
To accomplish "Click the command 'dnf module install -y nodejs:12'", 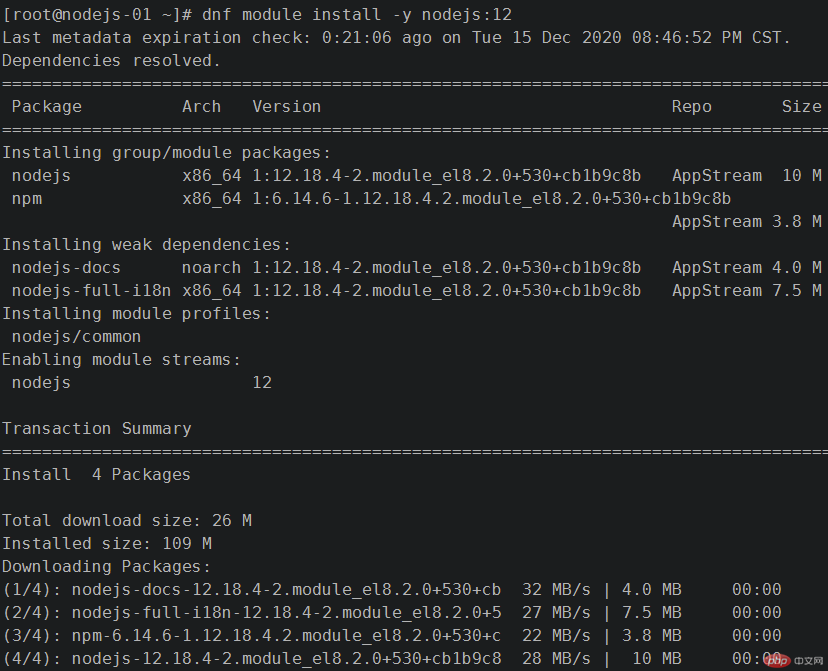I will (357, 14).
